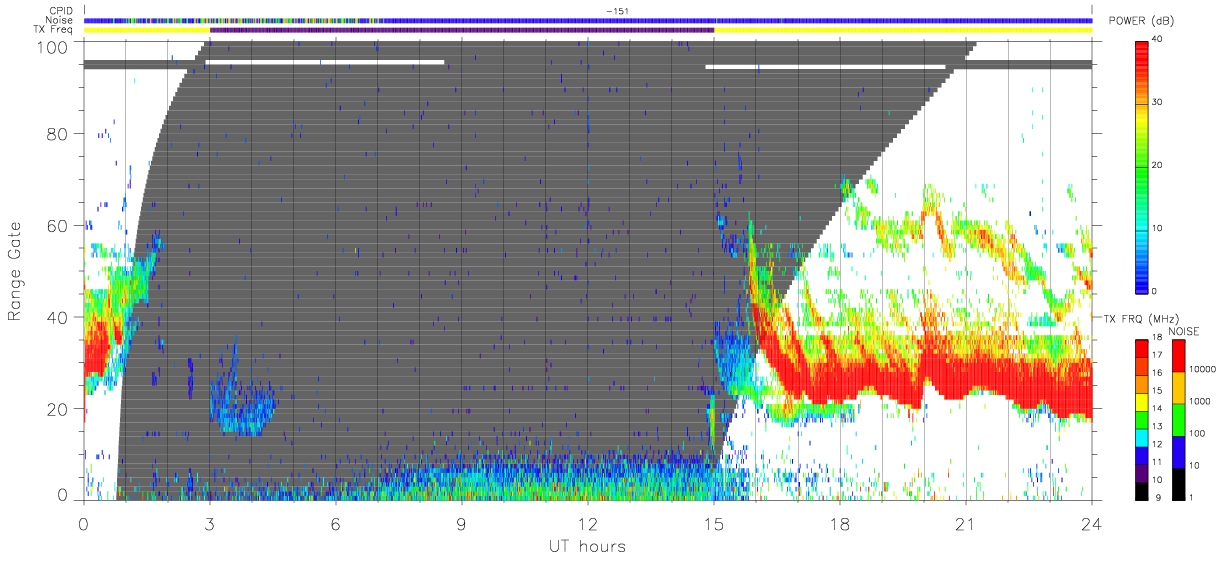Click the 1 tick on NOISE legend

tap(1190, 497)
